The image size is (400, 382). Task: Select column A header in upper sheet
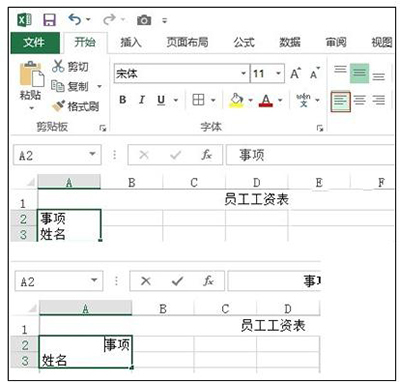coord(69,182)
